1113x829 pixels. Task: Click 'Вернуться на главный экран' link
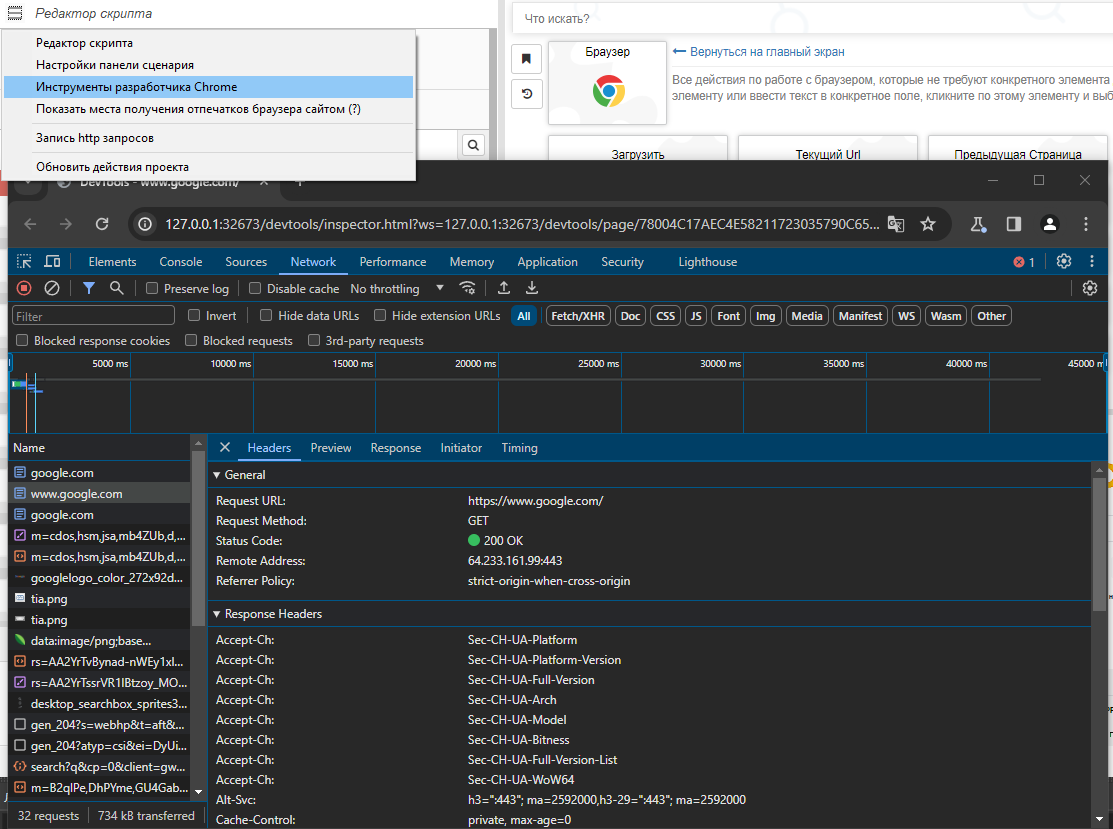point(766,52)
